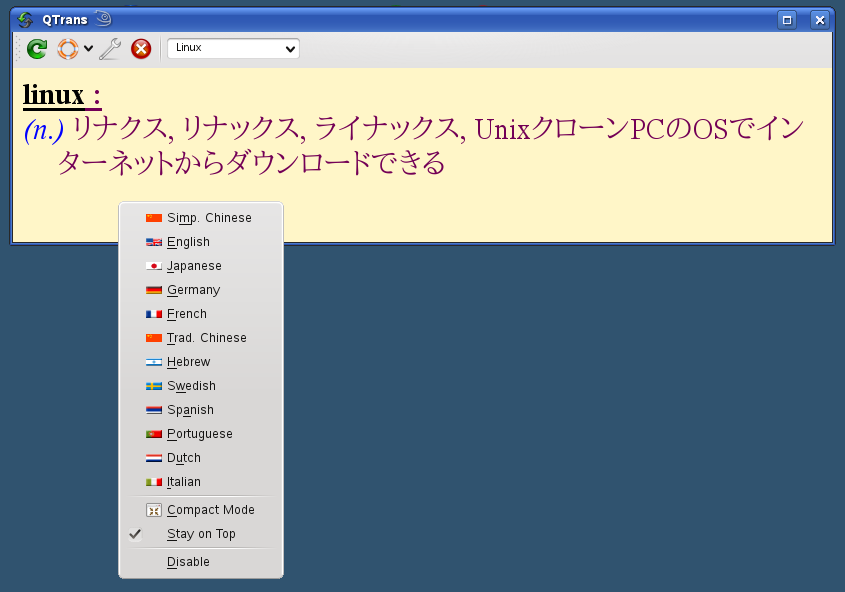Toggle the Stay on Top option

(201, 534)
